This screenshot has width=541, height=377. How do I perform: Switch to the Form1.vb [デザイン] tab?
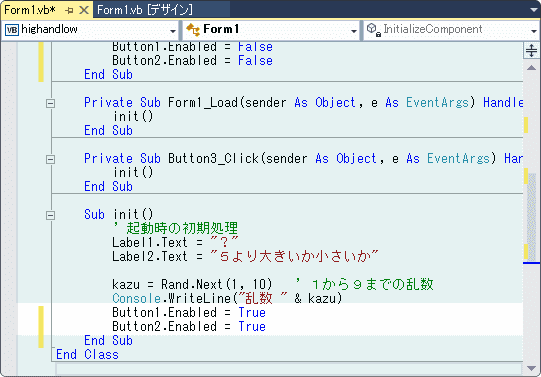coord(145,10)
